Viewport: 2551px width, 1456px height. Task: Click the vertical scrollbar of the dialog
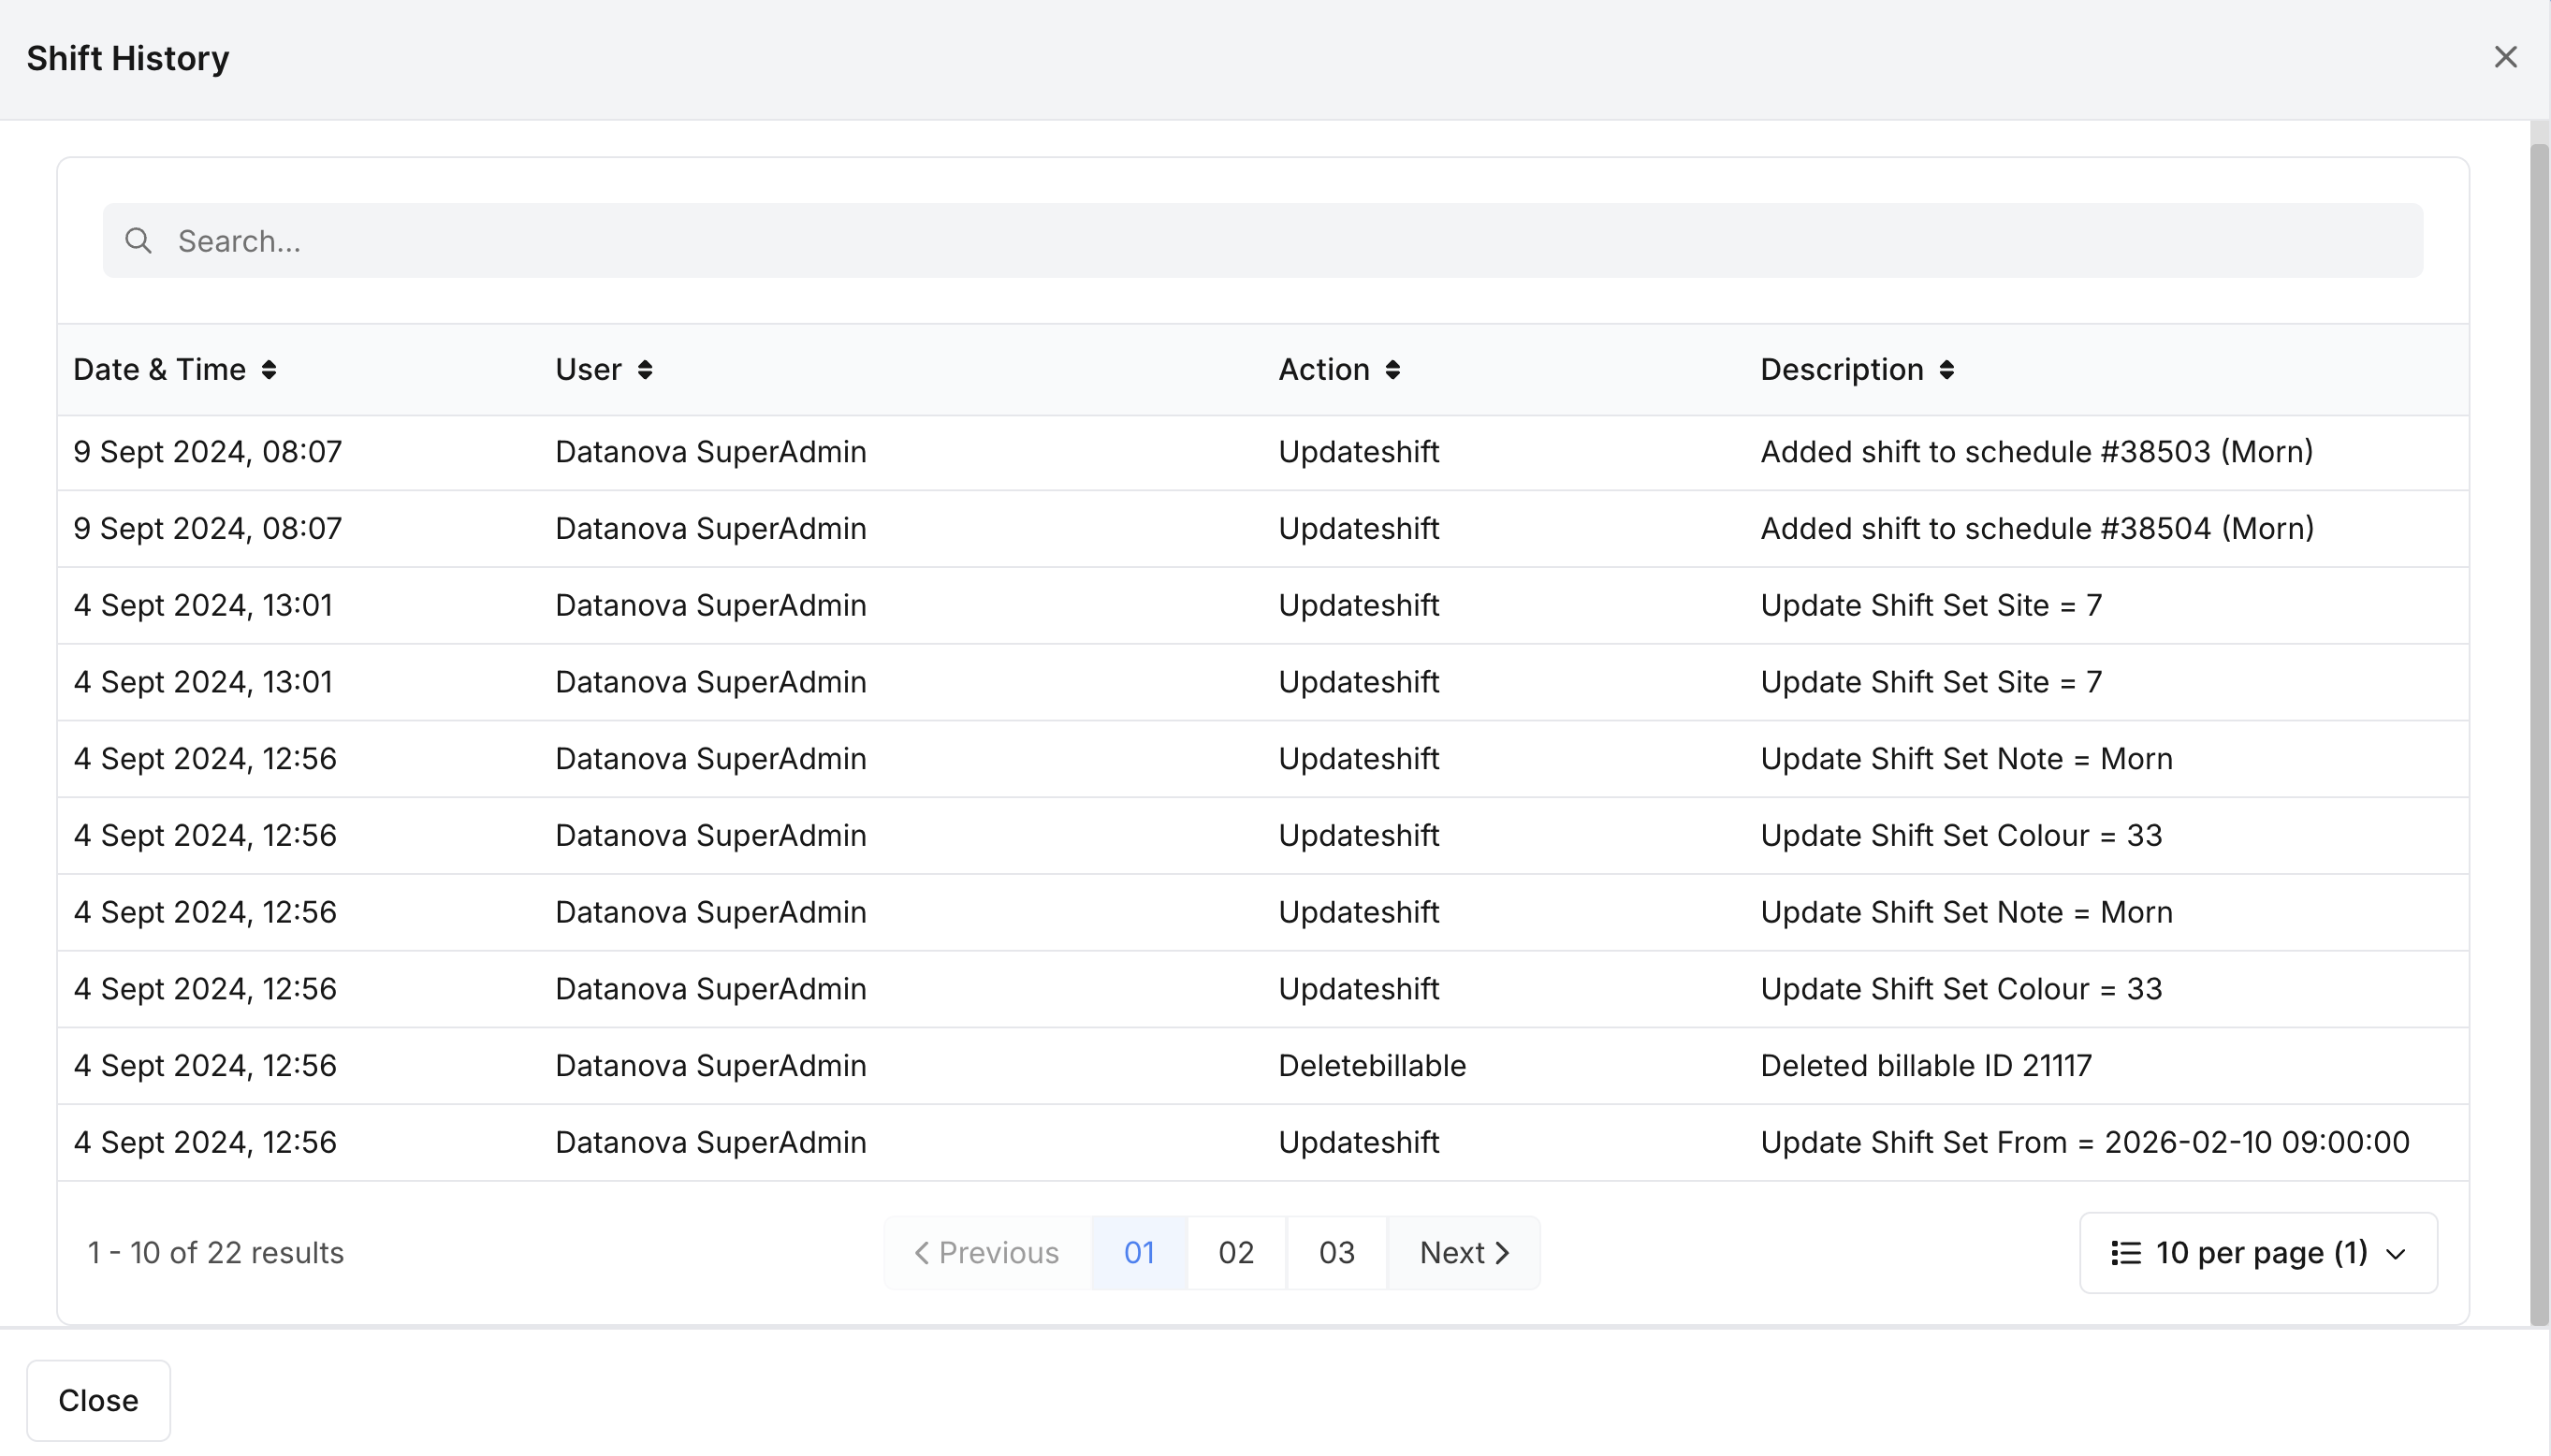point(2539,734)
